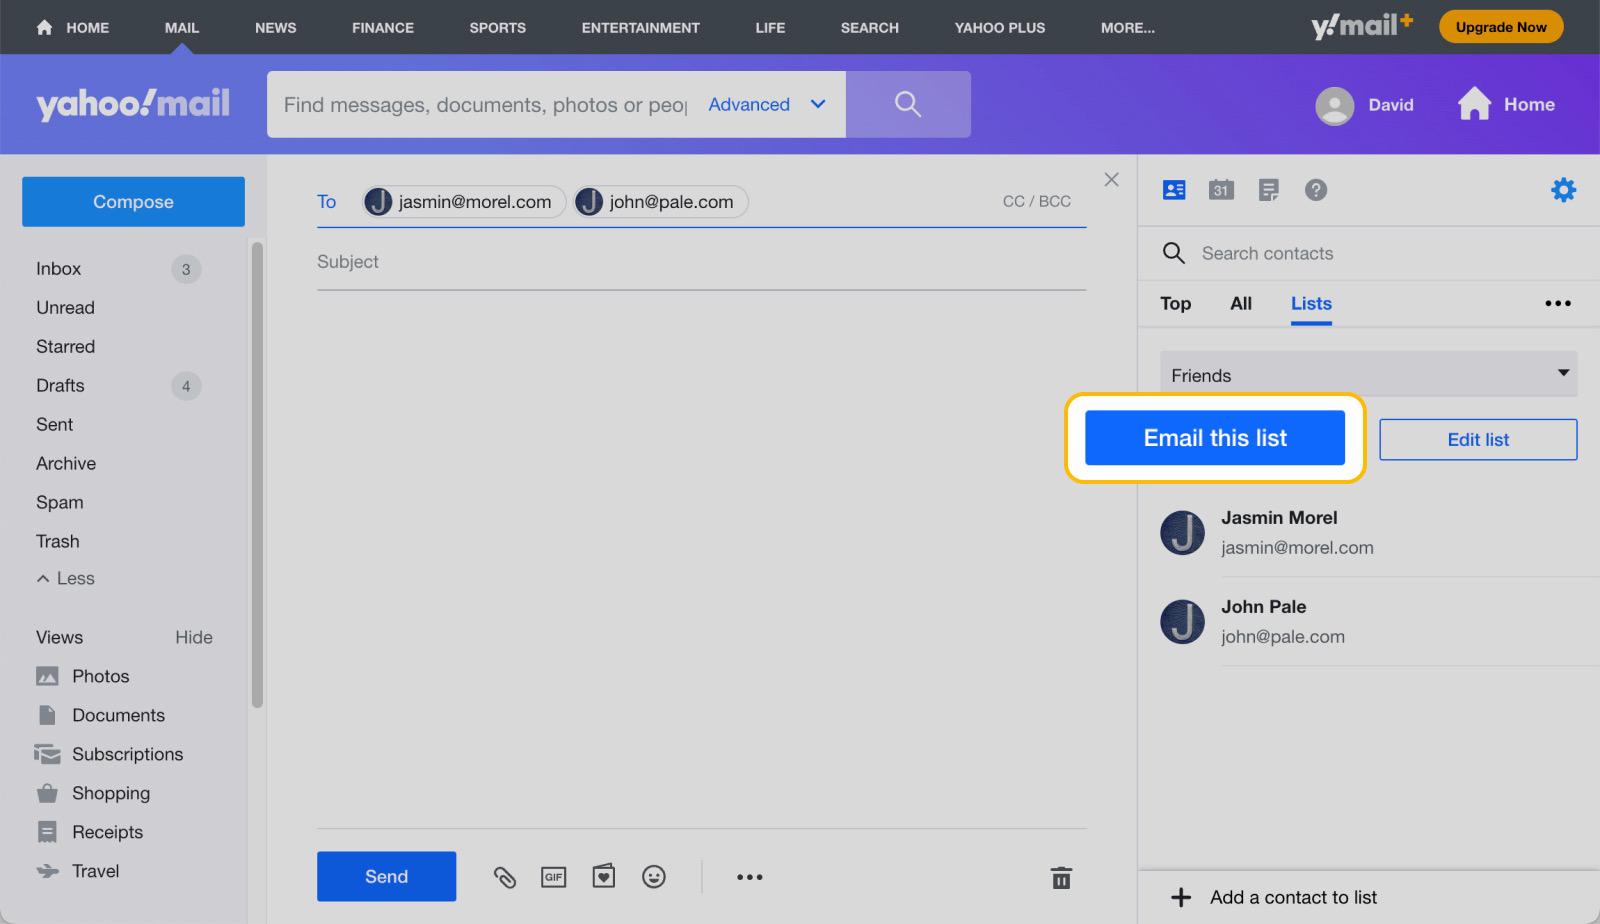Collapse folders with Less
The width and height of the screenshot is (1600, 924).
[x=65, y=578]
